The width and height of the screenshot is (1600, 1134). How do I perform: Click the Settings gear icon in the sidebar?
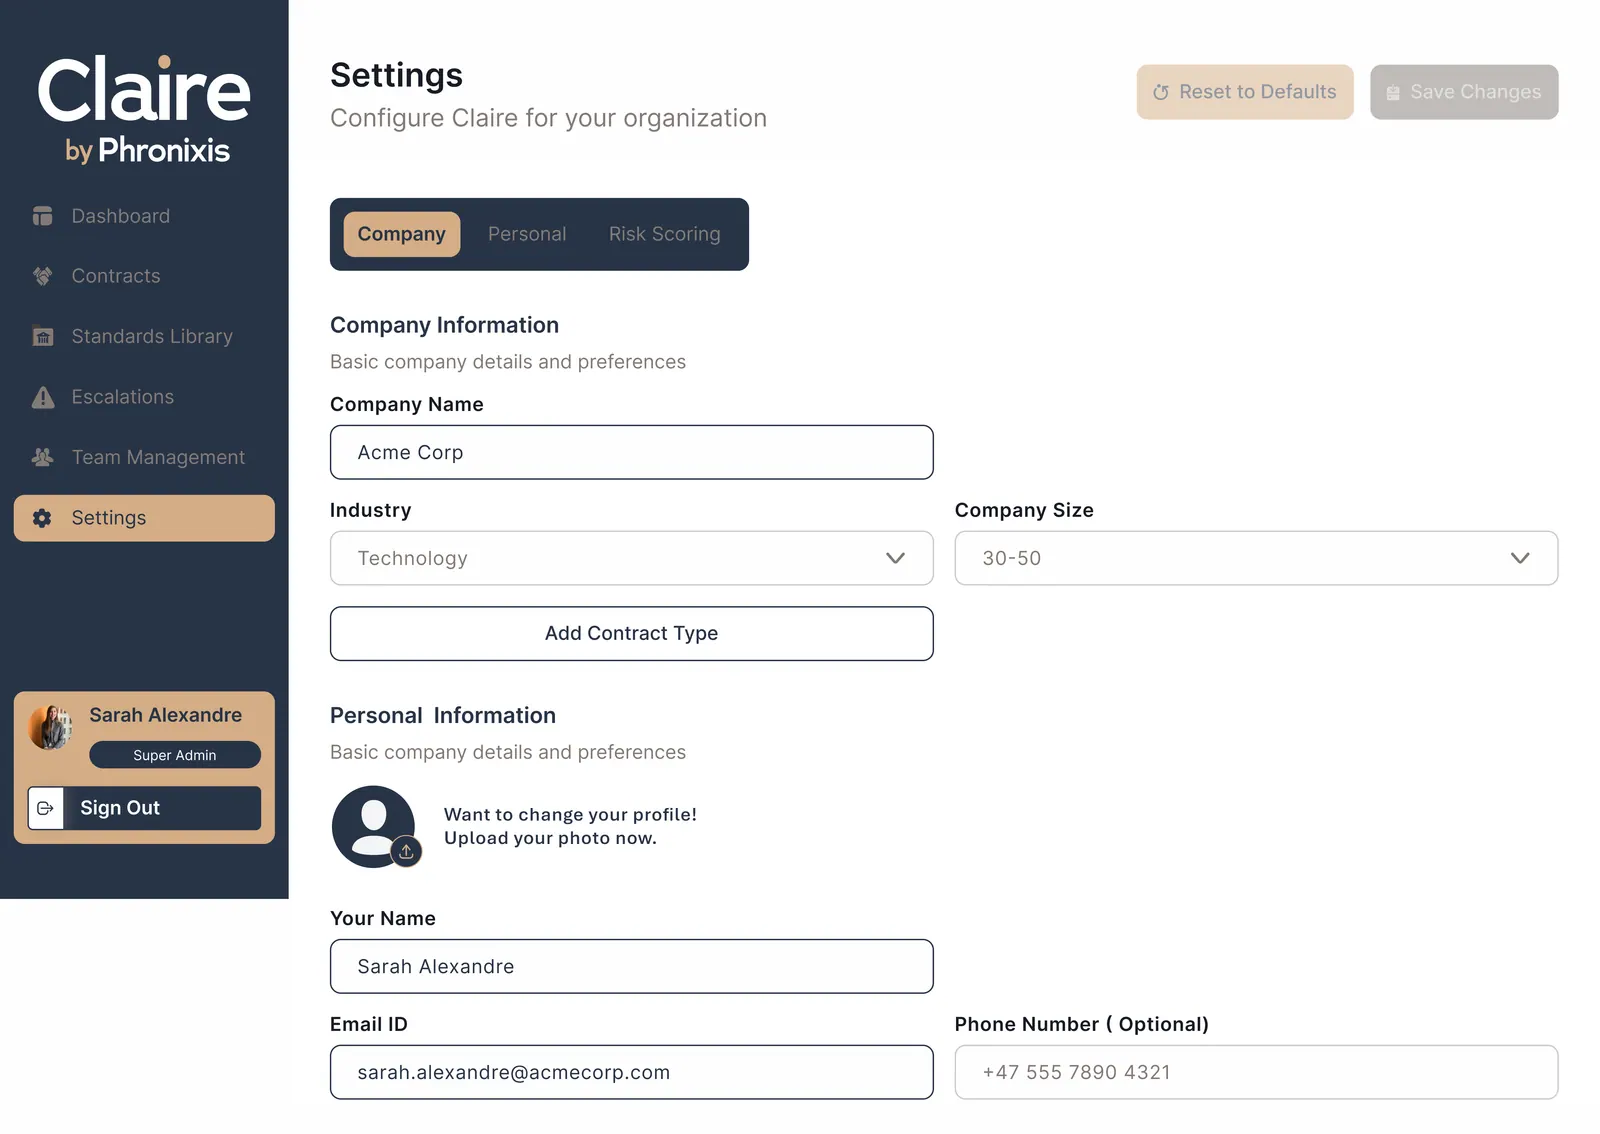click(42, 518)
